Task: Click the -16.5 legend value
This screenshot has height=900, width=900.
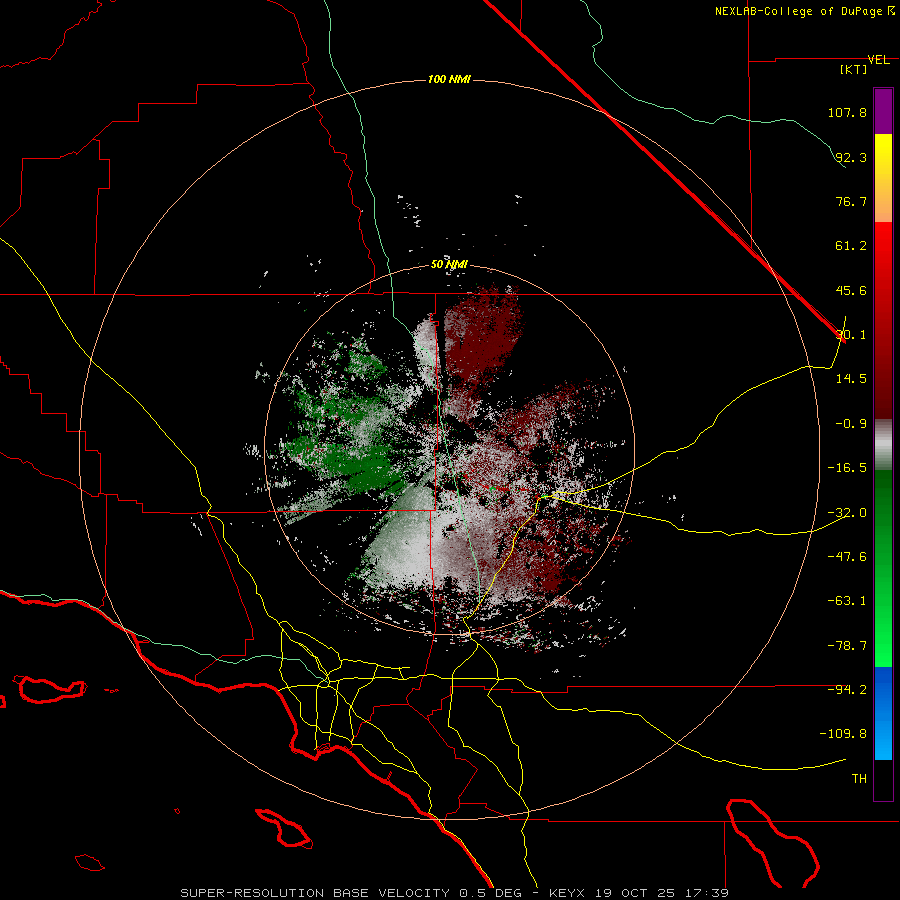Action: [x=847, y=468]
